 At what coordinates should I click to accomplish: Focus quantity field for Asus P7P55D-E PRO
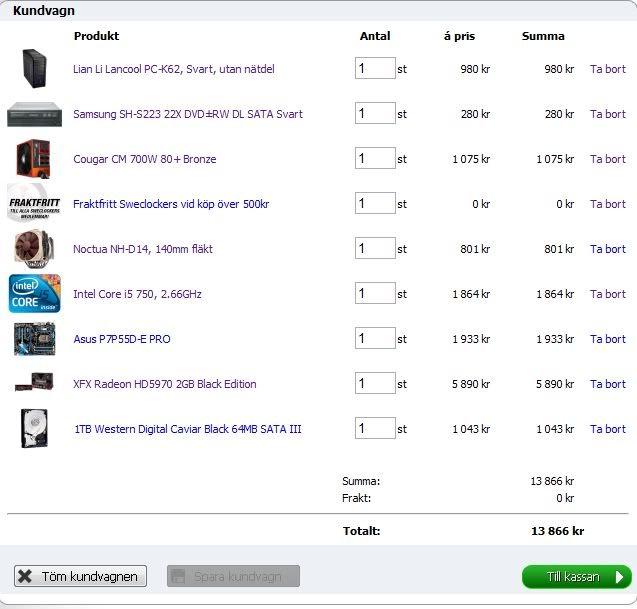pyautogui.click(x=375, y=338)
